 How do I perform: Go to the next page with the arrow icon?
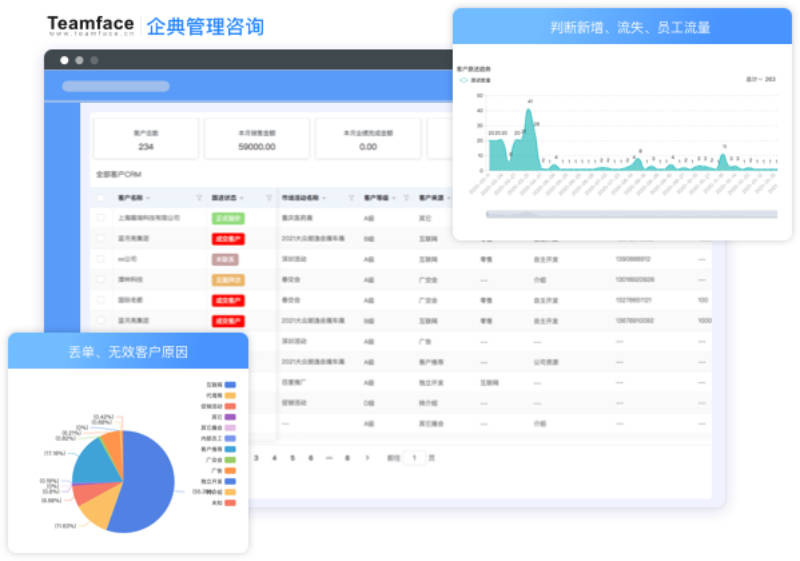point(367,457)
